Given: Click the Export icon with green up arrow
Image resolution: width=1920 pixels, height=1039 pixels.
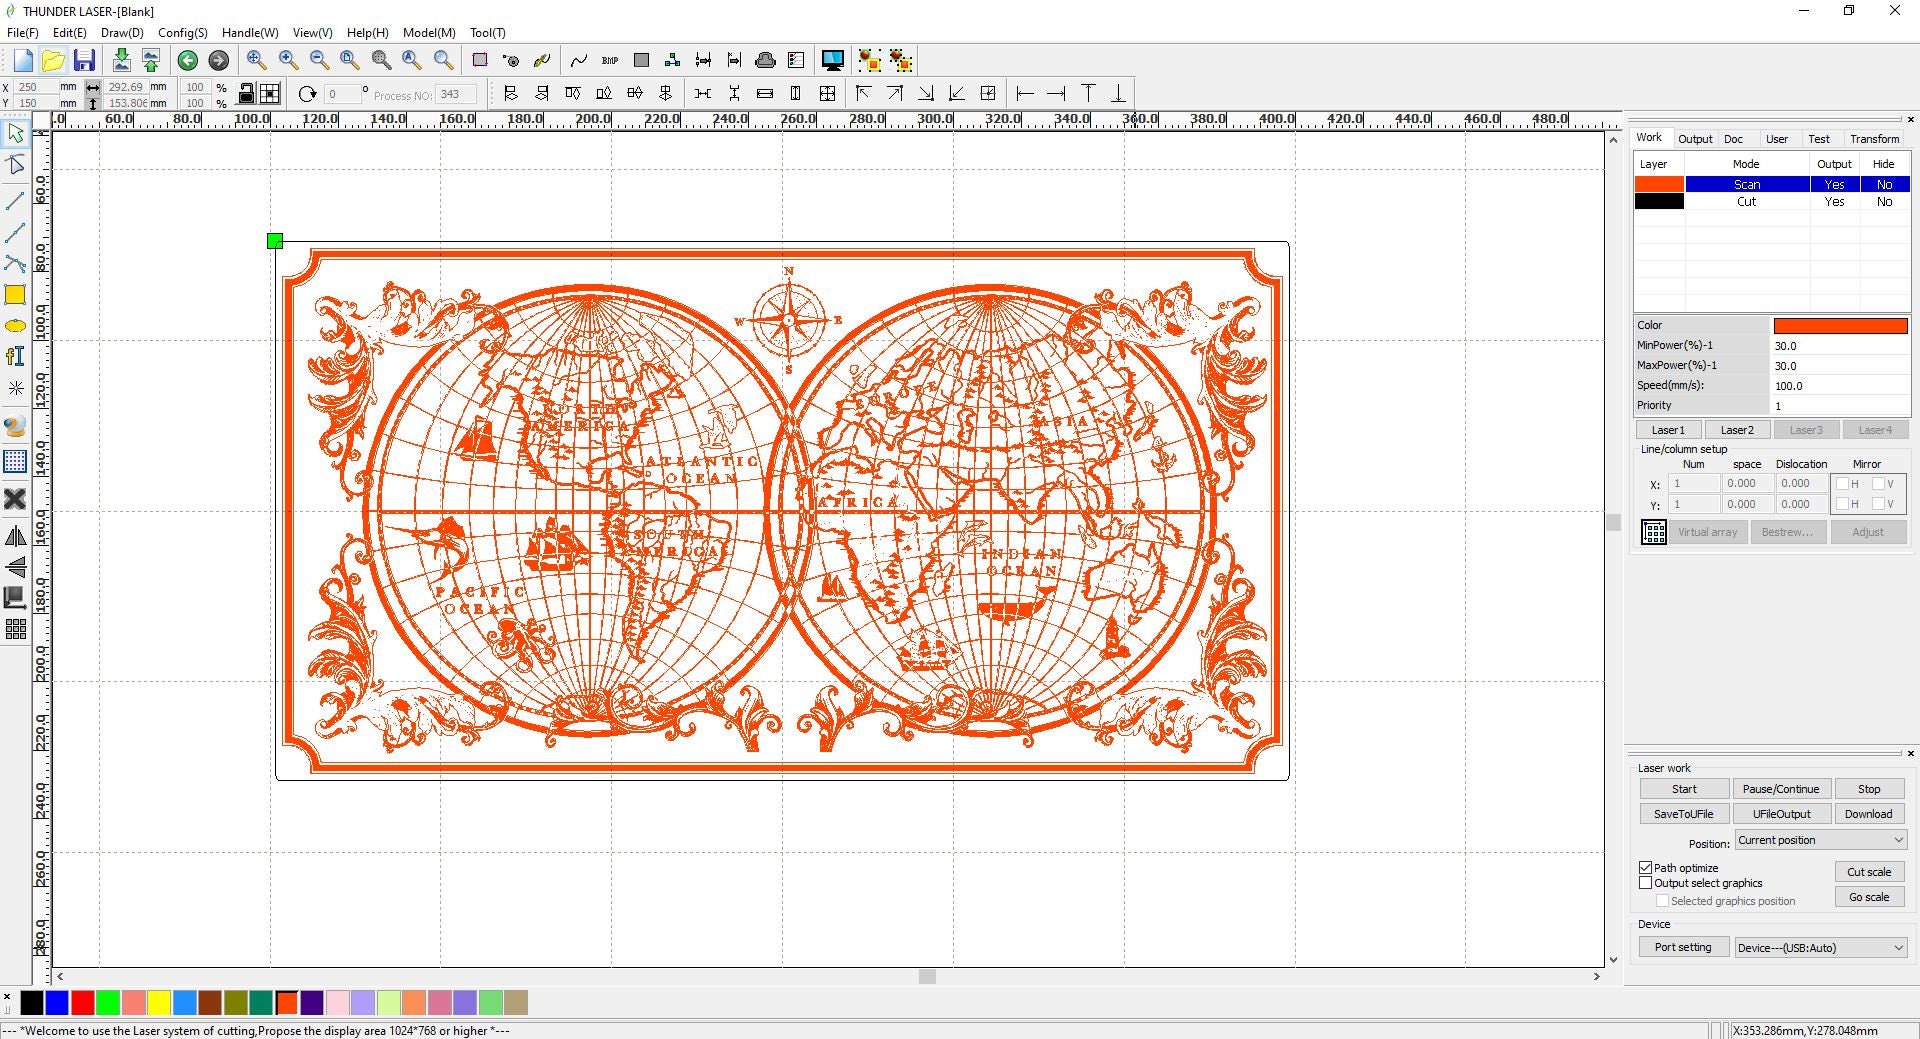Looking at the screenshot, I should 151,60.
